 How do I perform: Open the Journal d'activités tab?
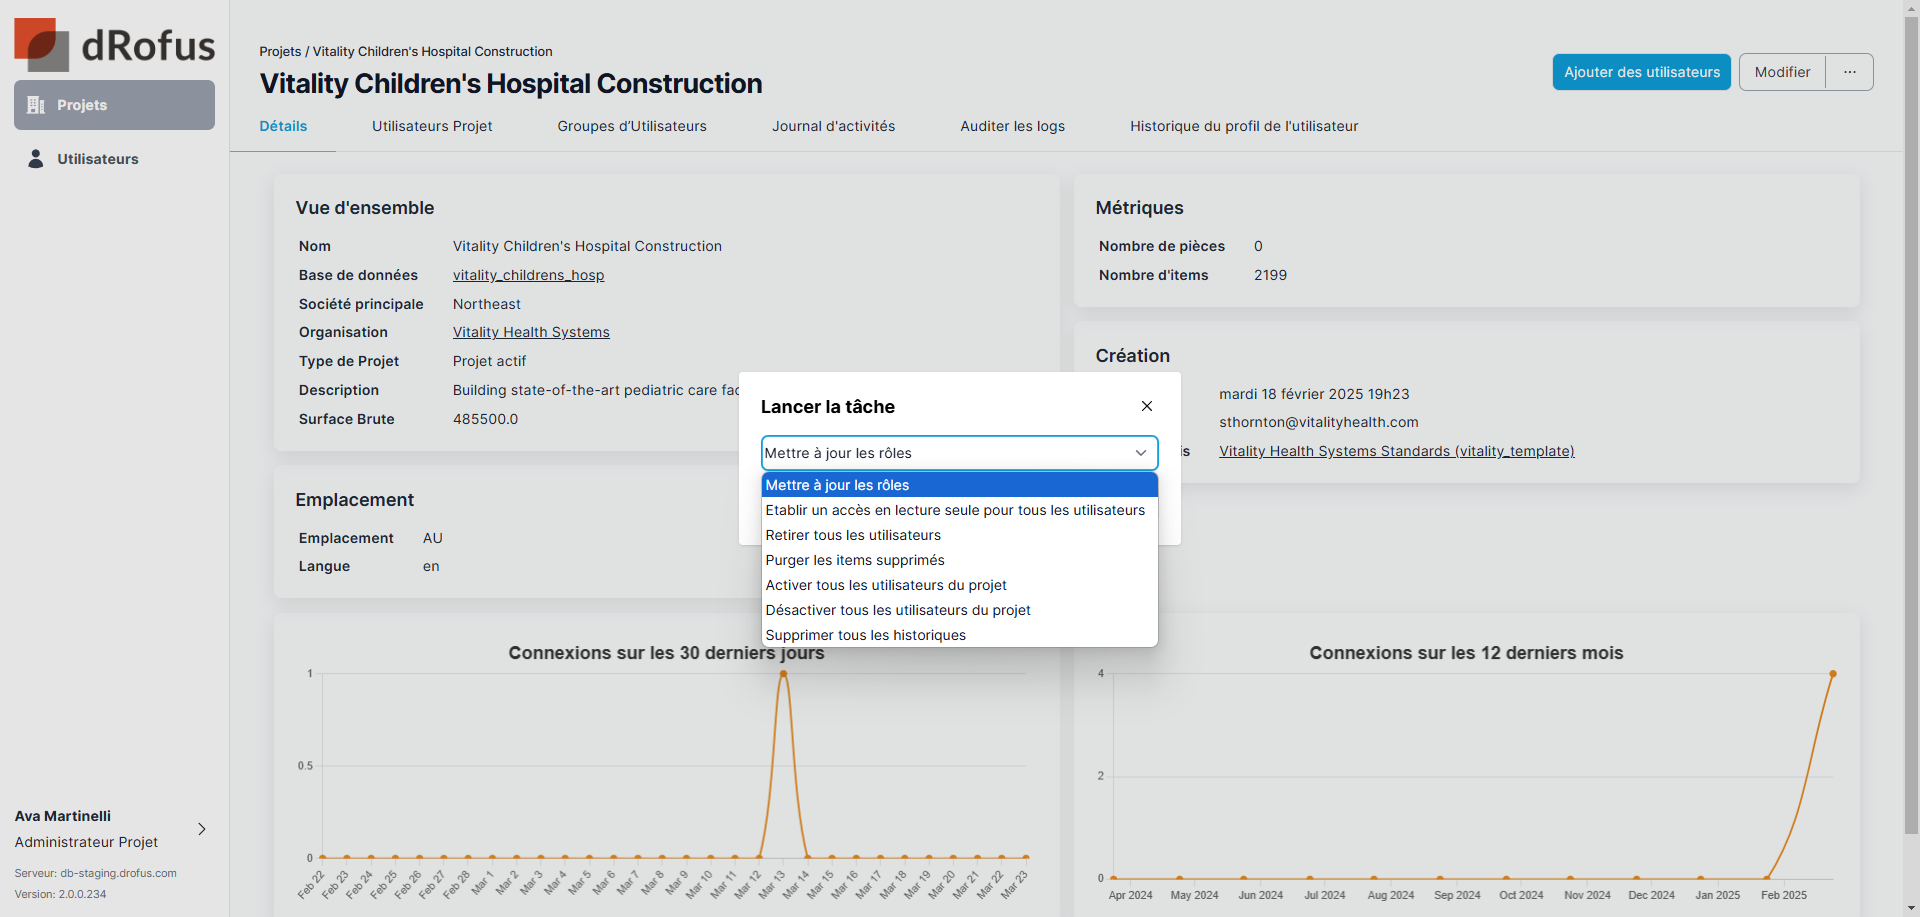click(833, 126)
